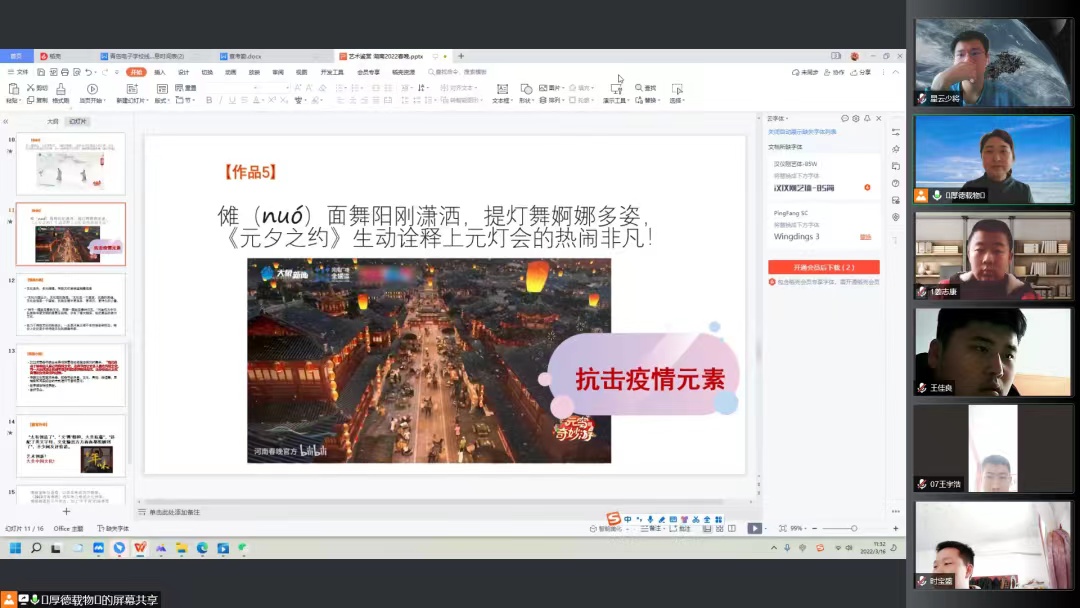The width and height of the screenshot is (1080, 608).
Task: Toggle Subscript formatting
Action: click(x=283, y=101)
